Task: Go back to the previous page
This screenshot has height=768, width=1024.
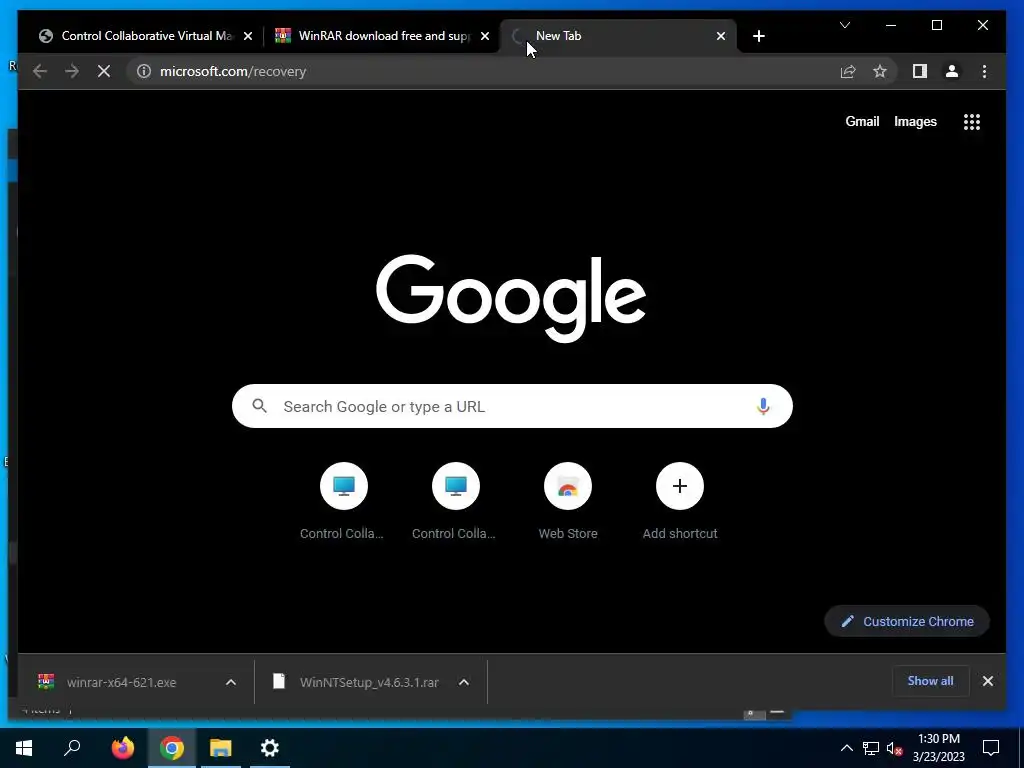Action: tap(40, 71)
